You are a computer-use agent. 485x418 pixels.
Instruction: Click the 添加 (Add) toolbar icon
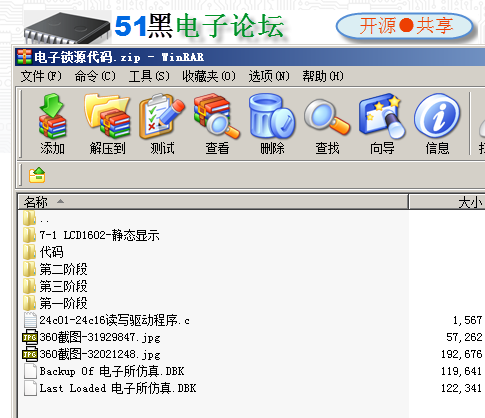[52, 116]
